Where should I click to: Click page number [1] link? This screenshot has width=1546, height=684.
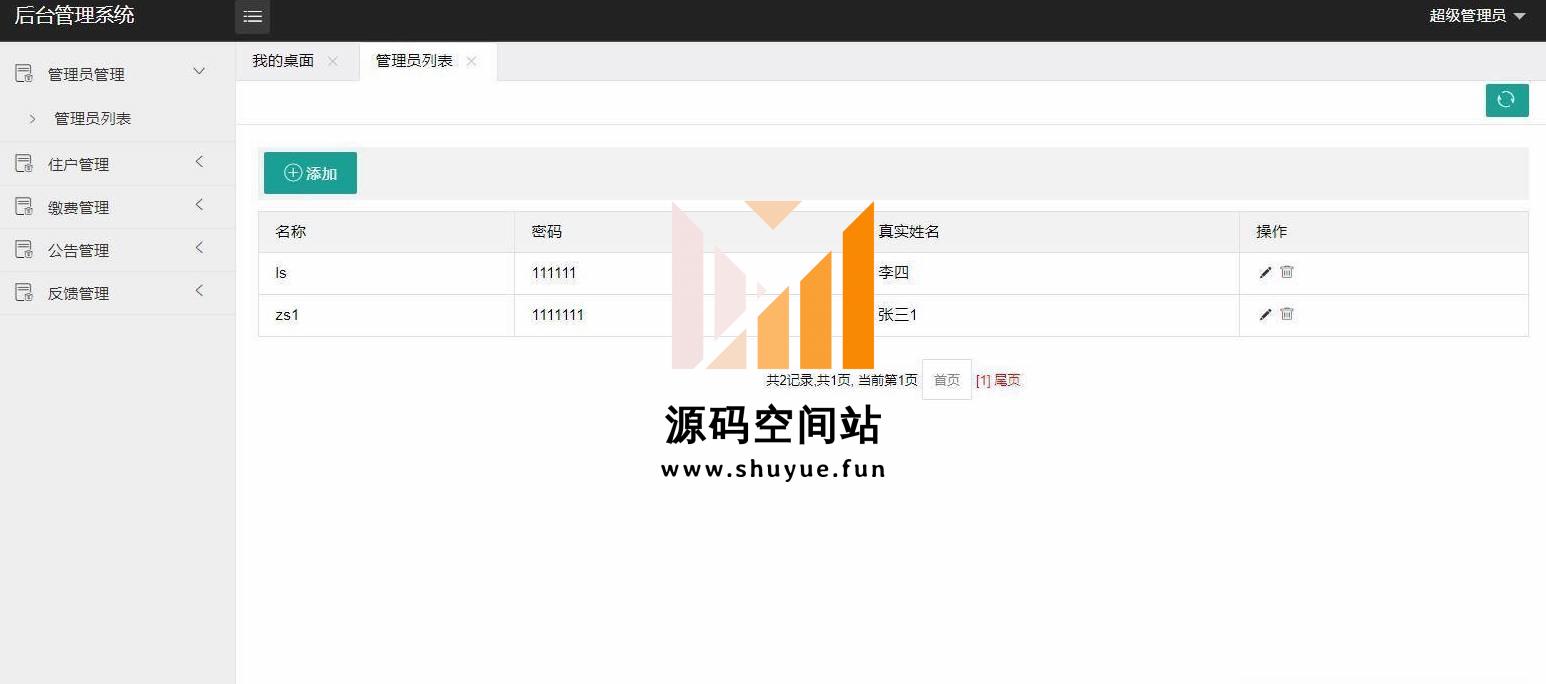point(983,380)
